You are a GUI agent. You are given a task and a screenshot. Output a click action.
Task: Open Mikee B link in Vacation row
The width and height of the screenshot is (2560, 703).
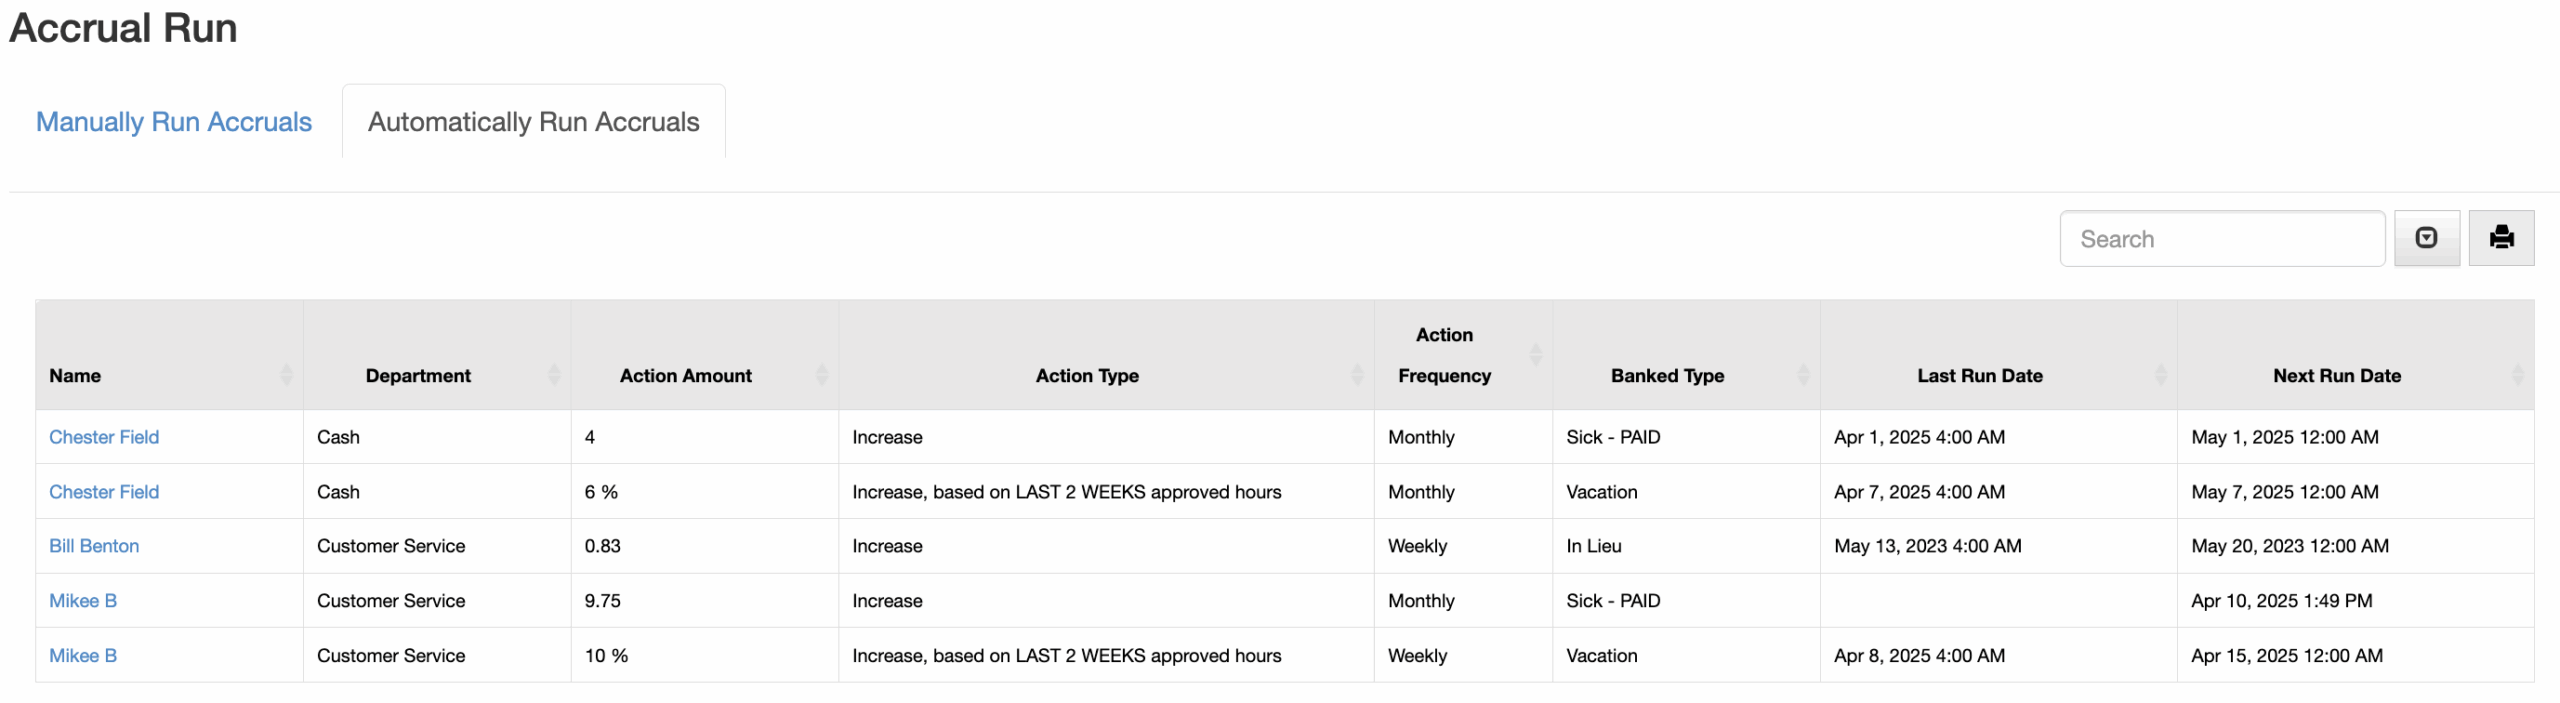pyautogui.click(x=83, y=656)
